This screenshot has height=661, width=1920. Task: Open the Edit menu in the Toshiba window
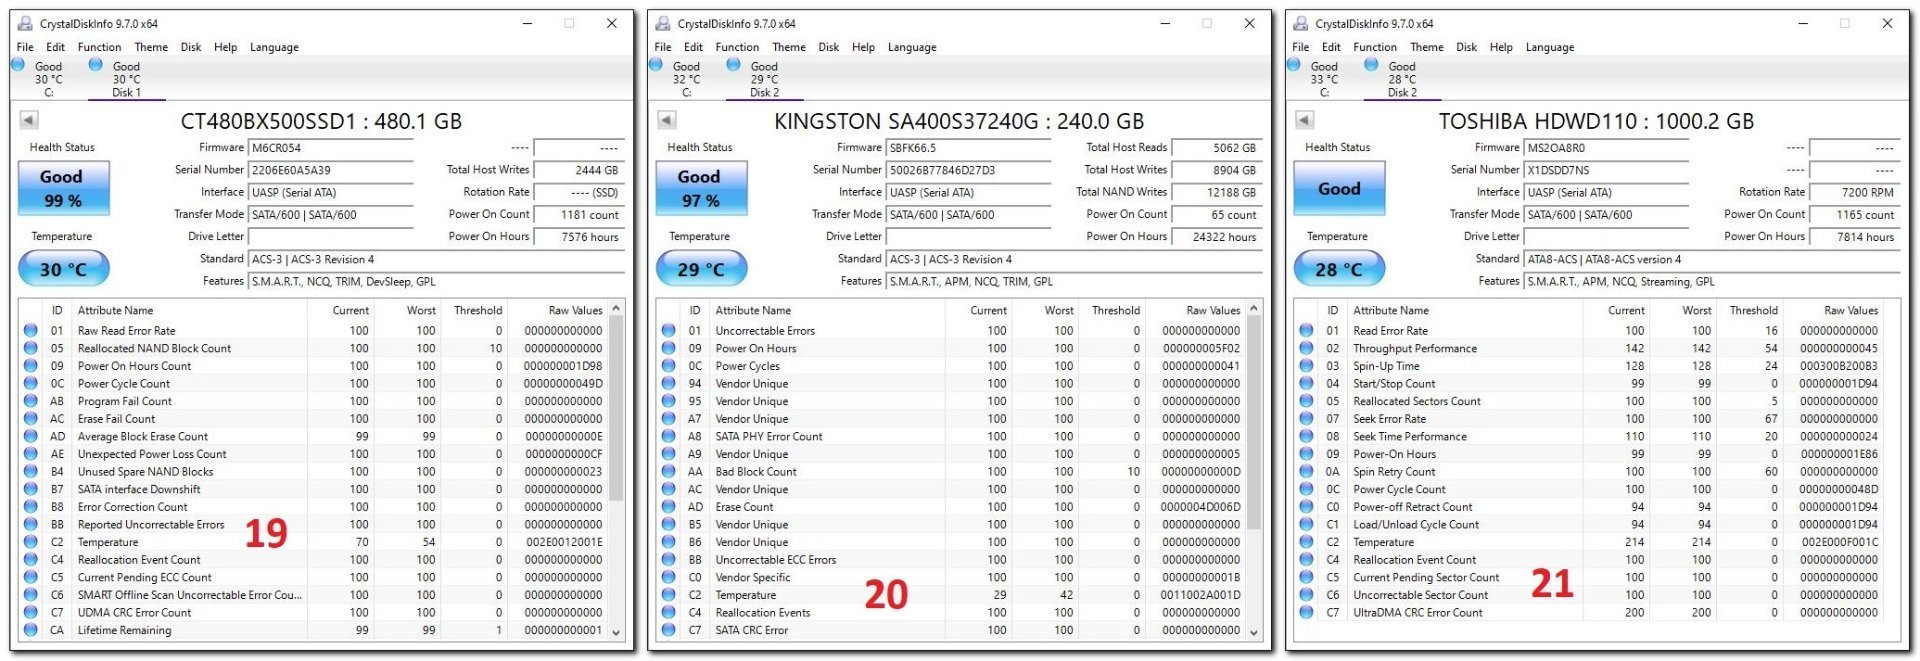(x=1331, y=47)
